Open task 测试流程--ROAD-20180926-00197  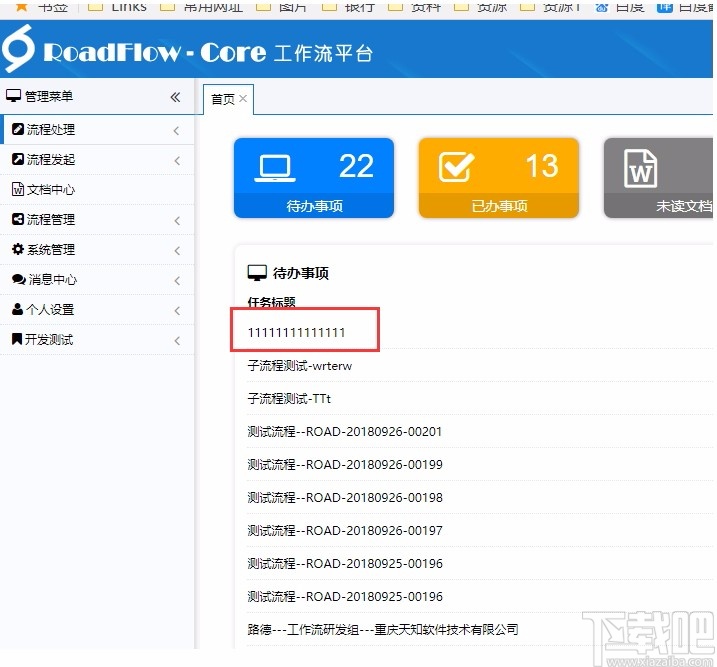point(345,530)
